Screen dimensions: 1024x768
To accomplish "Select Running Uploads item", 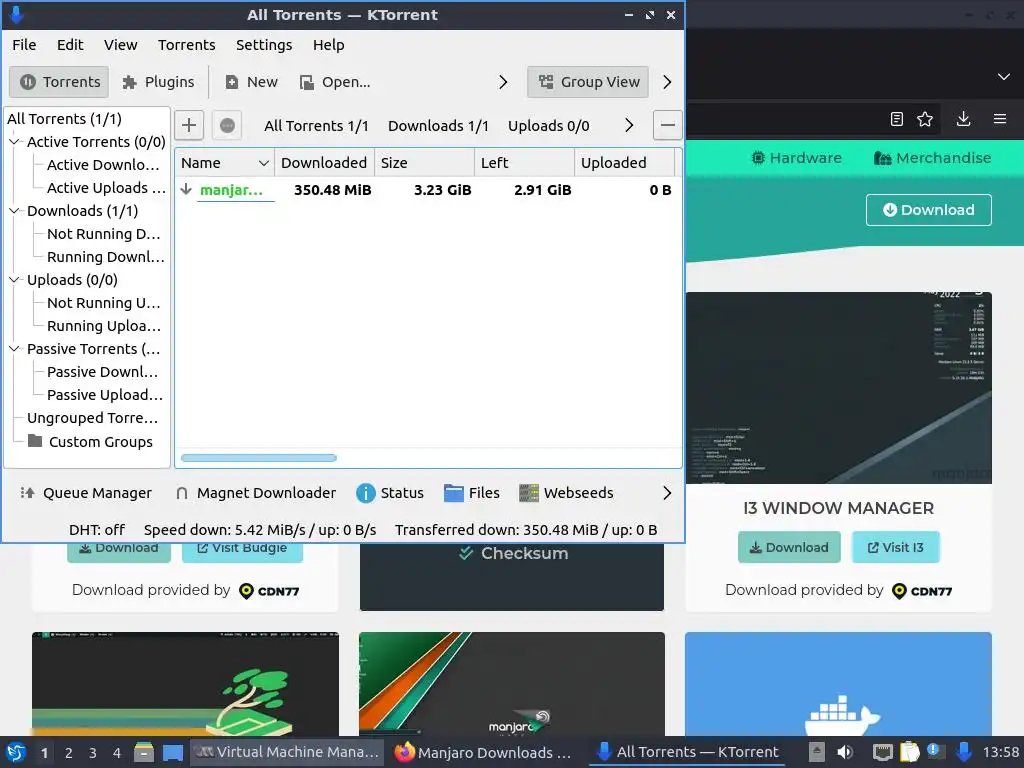I will tap(103, 326).
